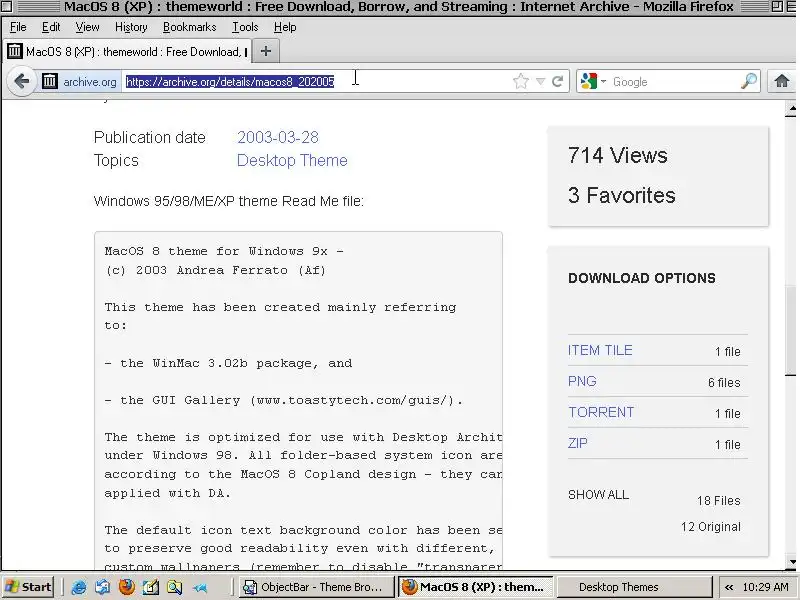Open the History menu
The width and height of the screenshot is (800, 600).
(131, 27)
